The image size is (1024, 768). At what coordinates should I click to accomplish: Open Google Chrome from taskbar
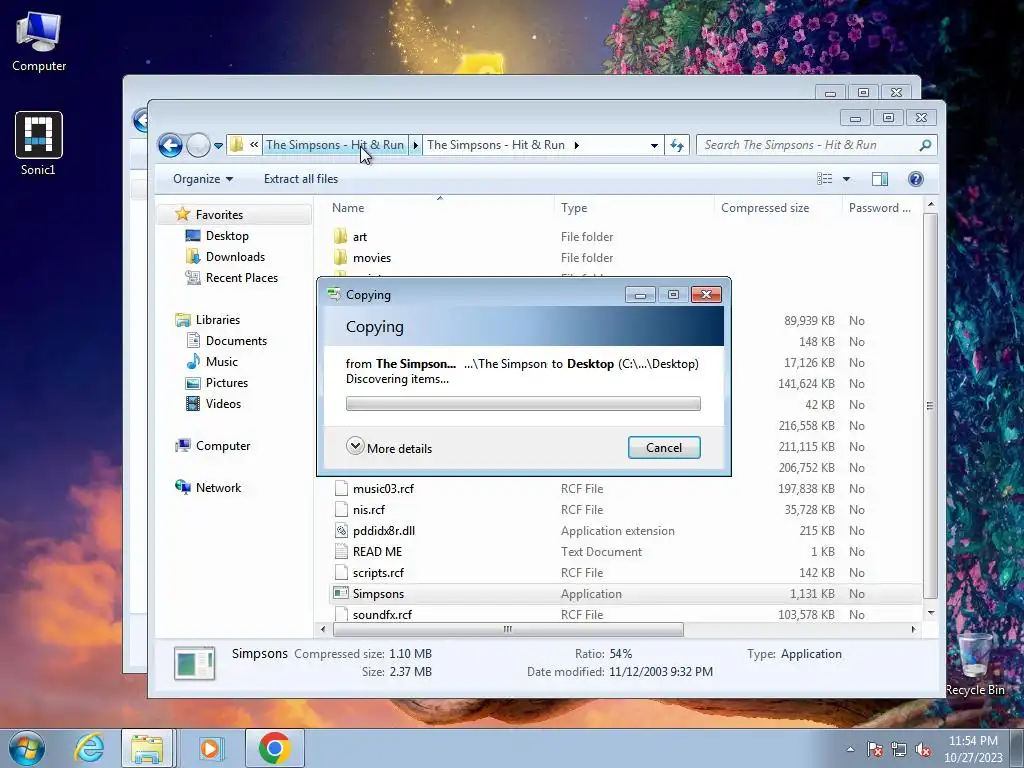click(x=275, y=748)
